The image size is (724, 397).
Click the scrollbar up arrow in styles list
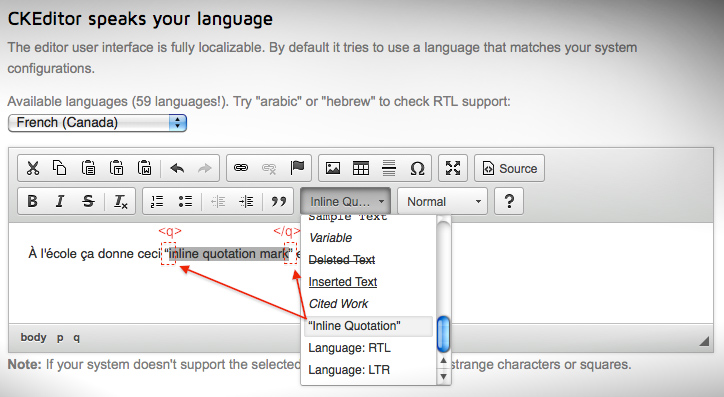(443, 361)
